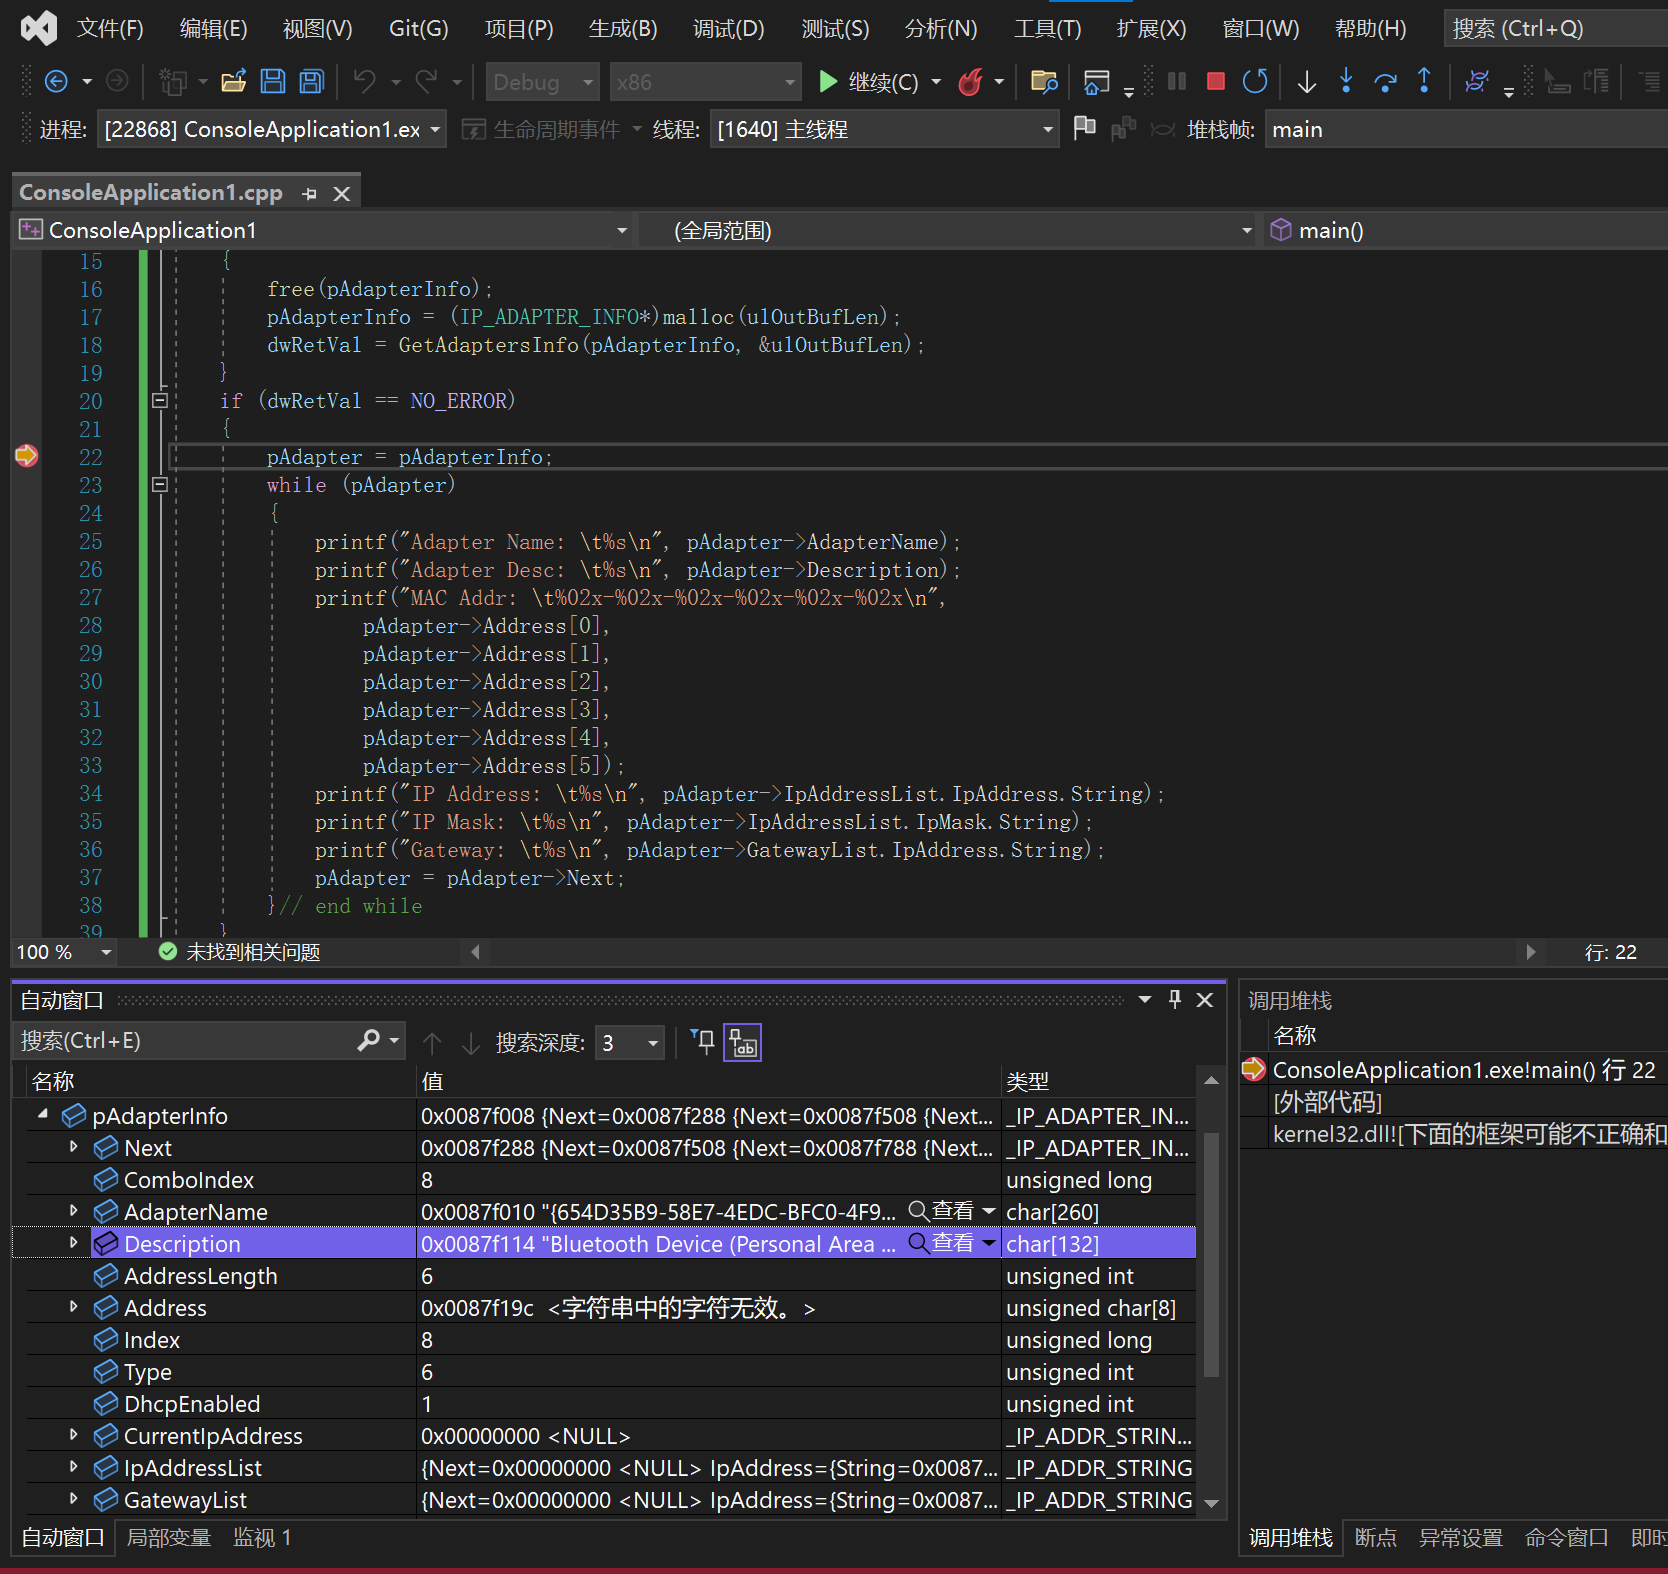Open the thread [1640] dropdown
Viewport: 1668px width, 1574px height.
884,130
